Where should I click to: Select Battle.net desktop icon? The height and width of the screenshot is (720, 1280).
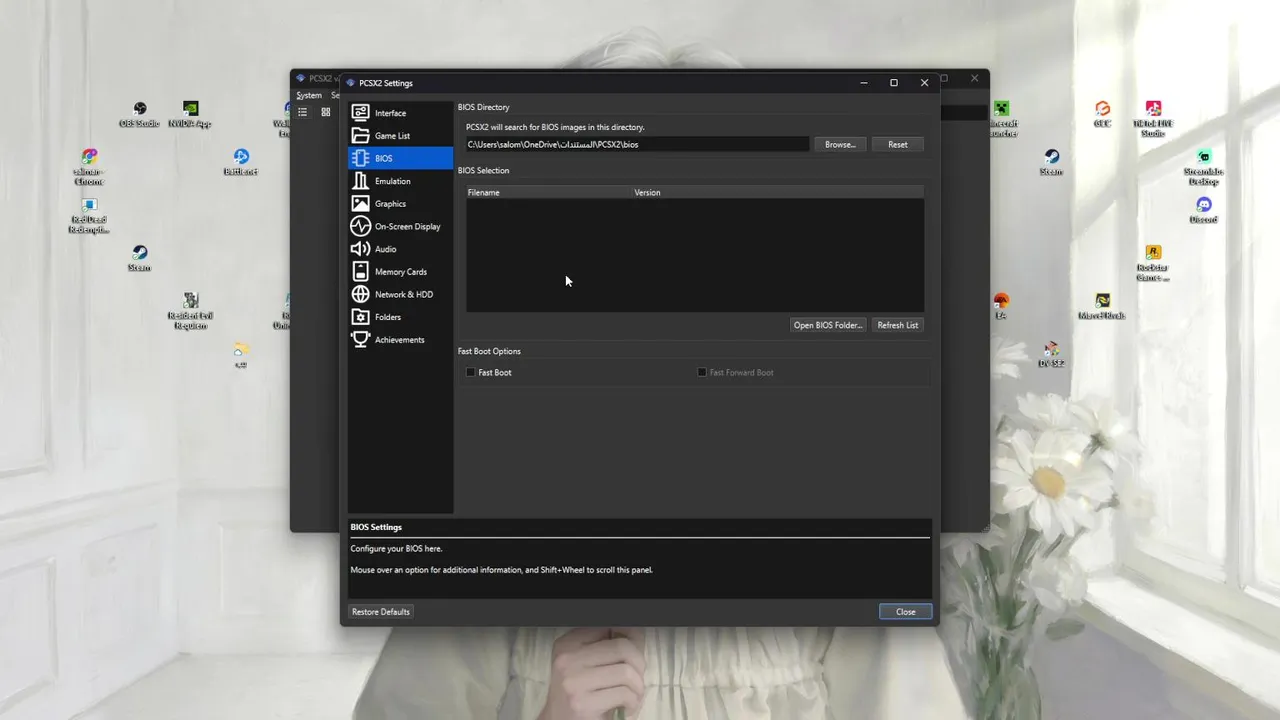(241, 162)
